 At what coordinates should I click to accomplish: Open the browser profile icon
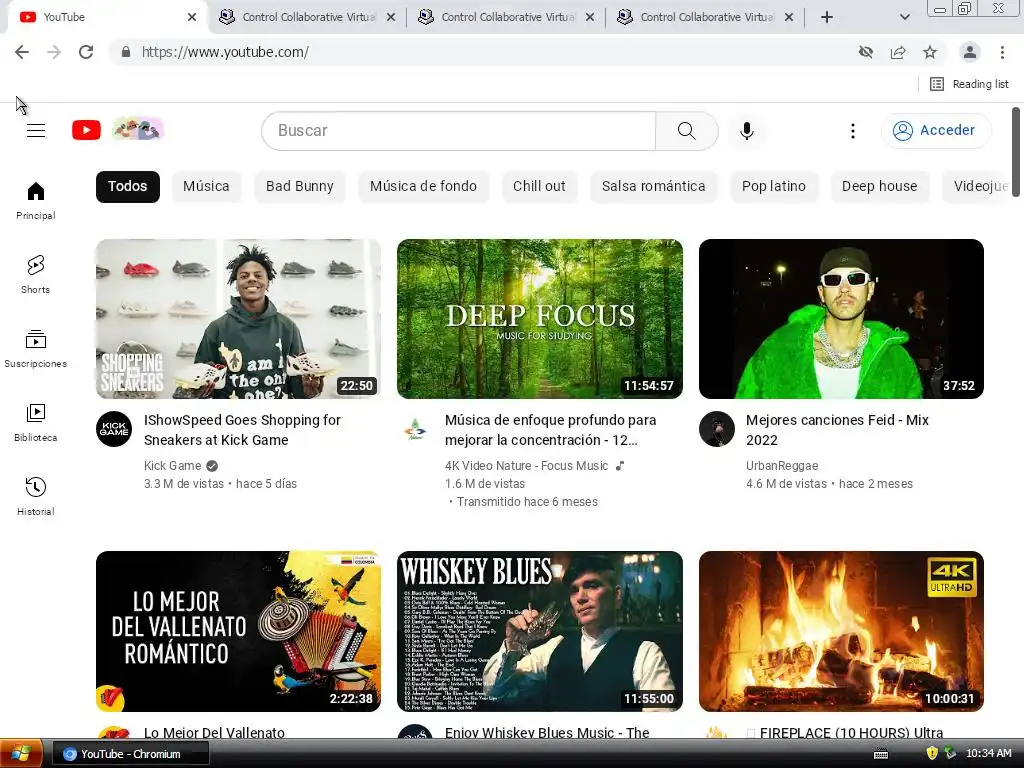(970, 52)
